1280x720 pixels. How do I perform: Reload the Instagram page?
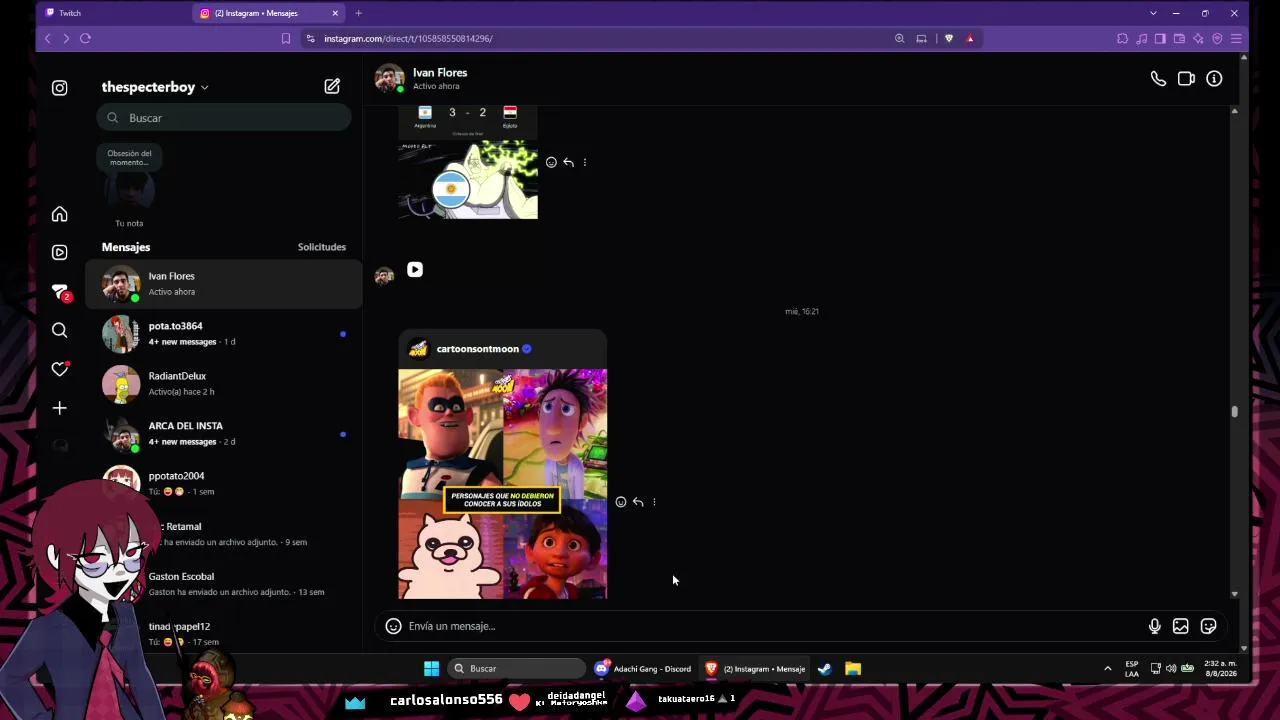coord(85,39)
